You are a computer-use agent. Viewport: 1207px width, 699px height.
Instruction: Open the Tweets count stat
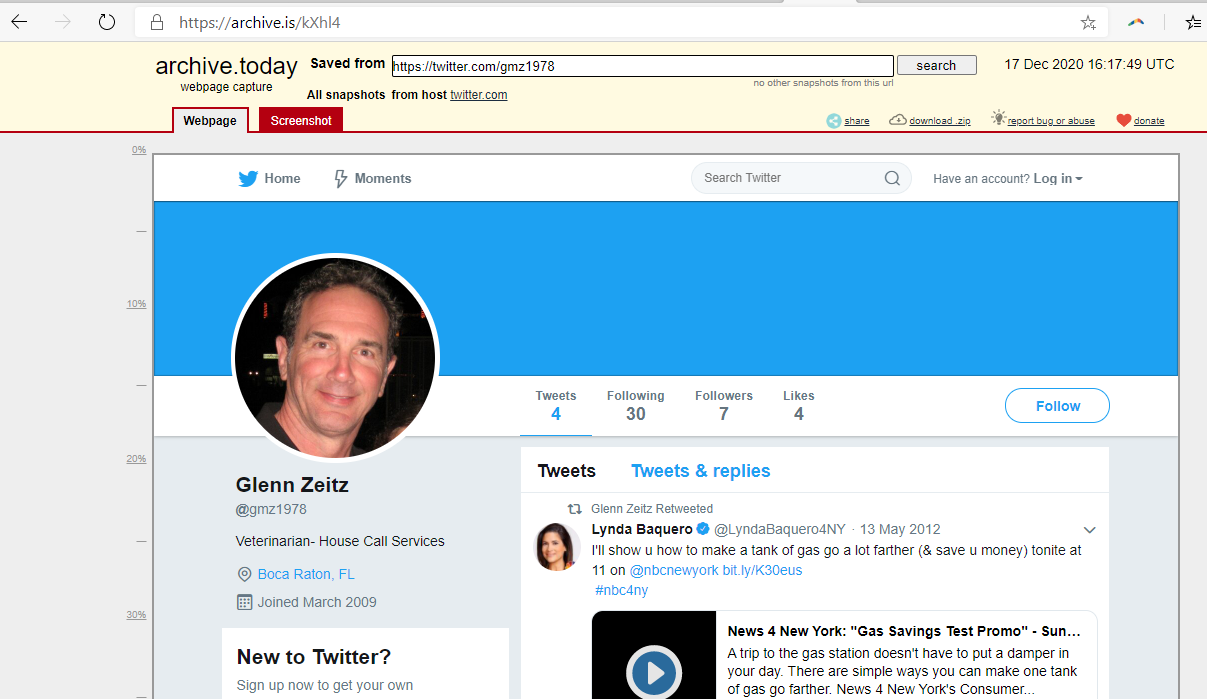(x=556, y=405)
